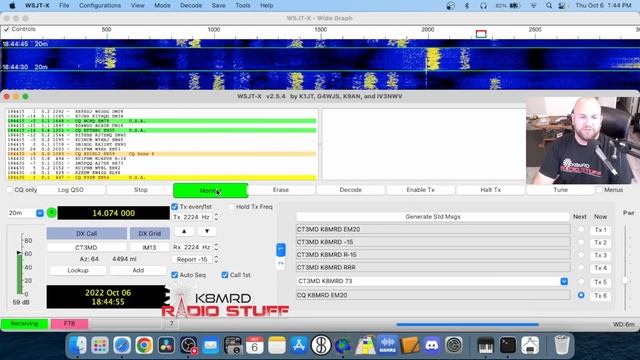The image size is (640, 360).
Task: Toggle the Tx even/1st checkbox
Action: tap(175, 207)
